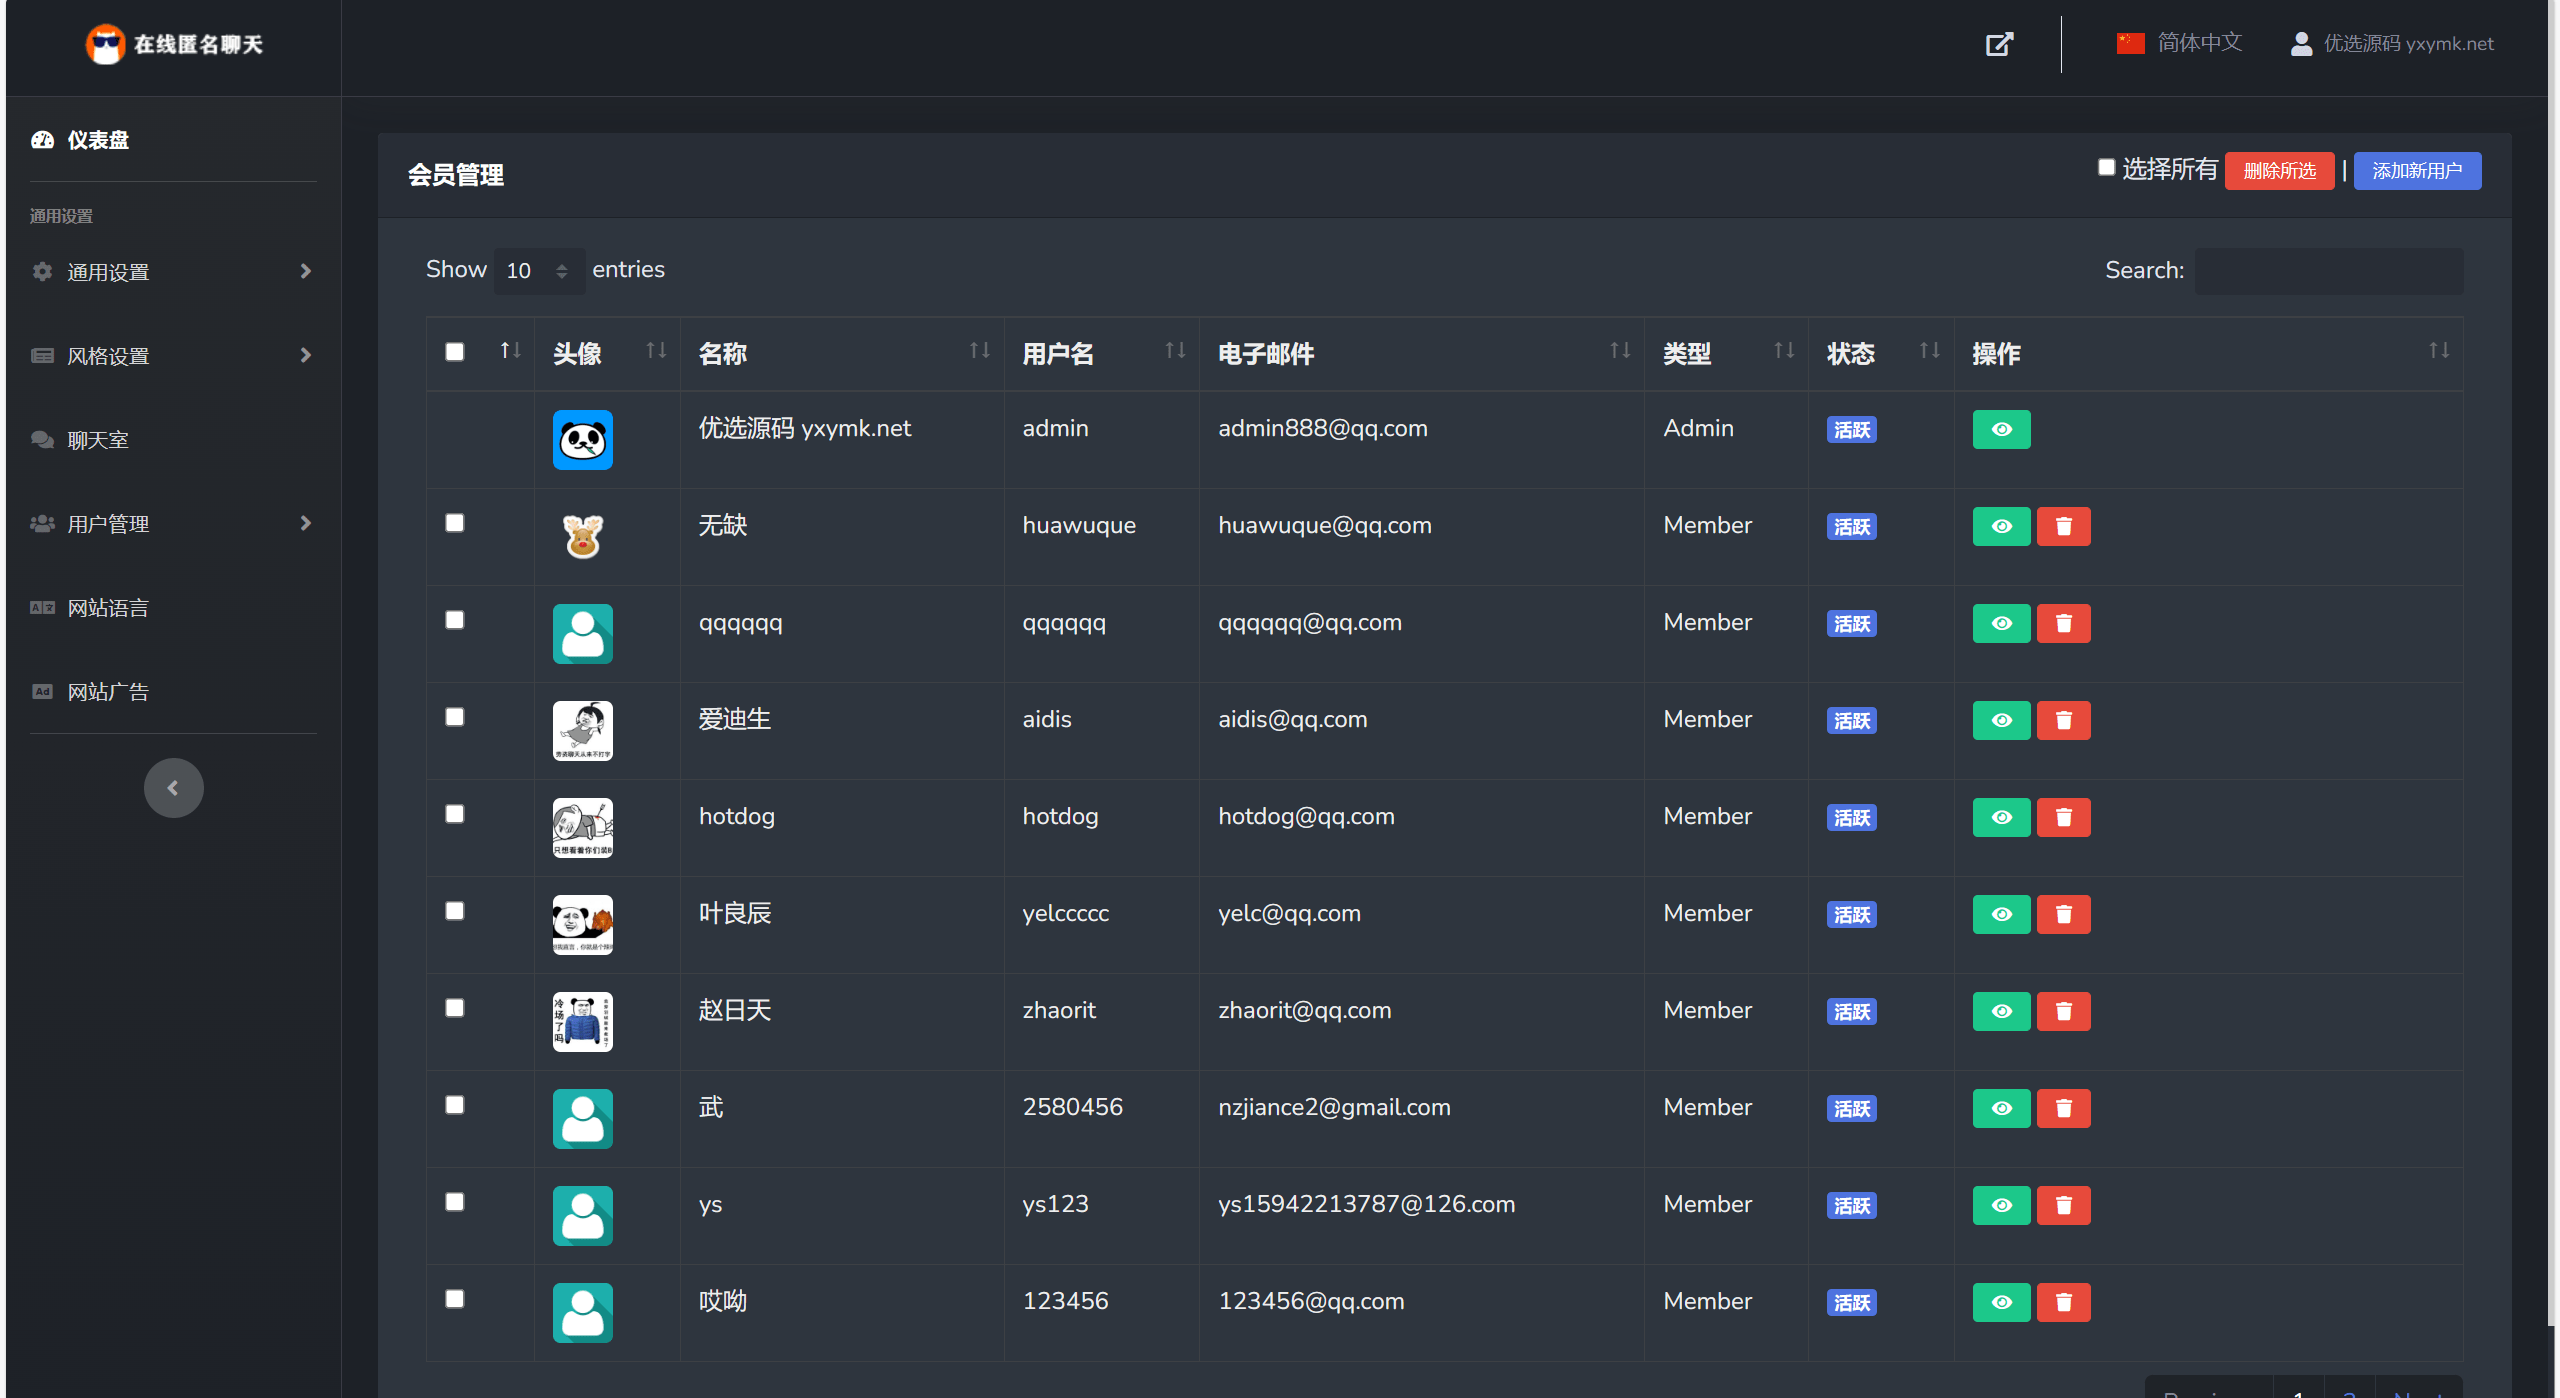Click the Search input field
2560x1398 pixels.
tap(2328, 271)
